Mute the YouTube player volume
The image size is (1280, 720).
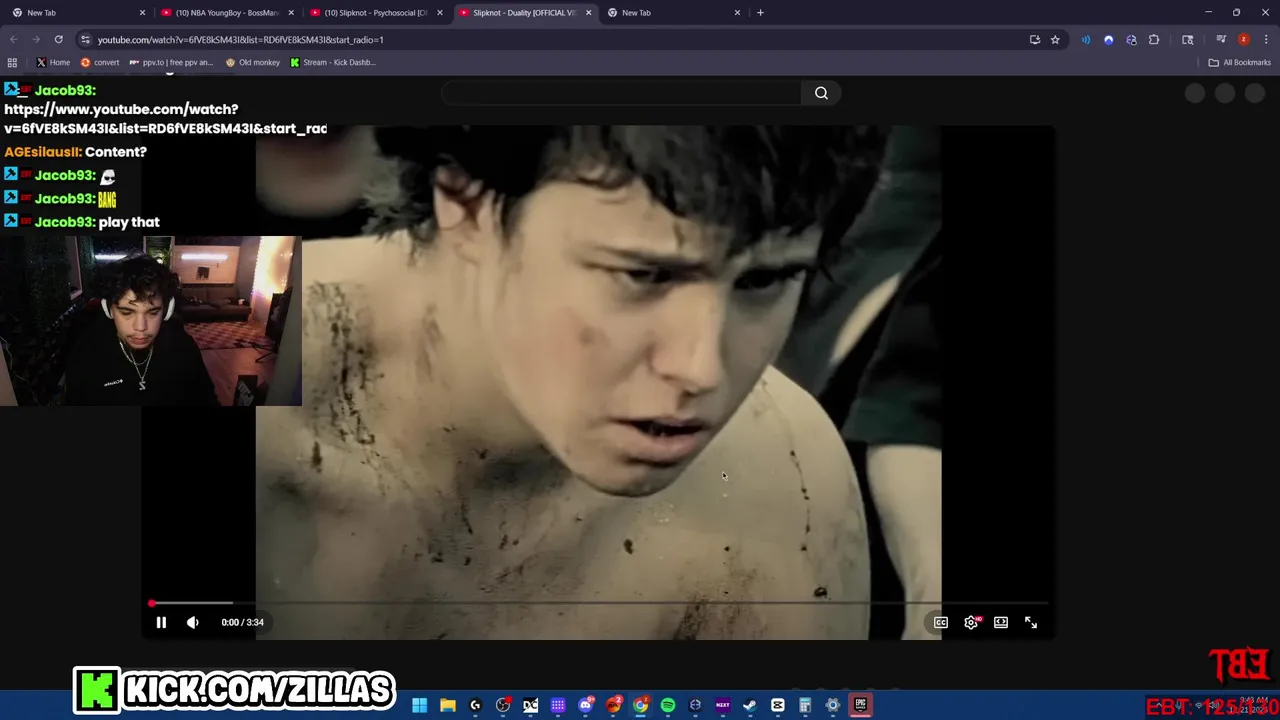pyautogui.click(x=193, y=622)
